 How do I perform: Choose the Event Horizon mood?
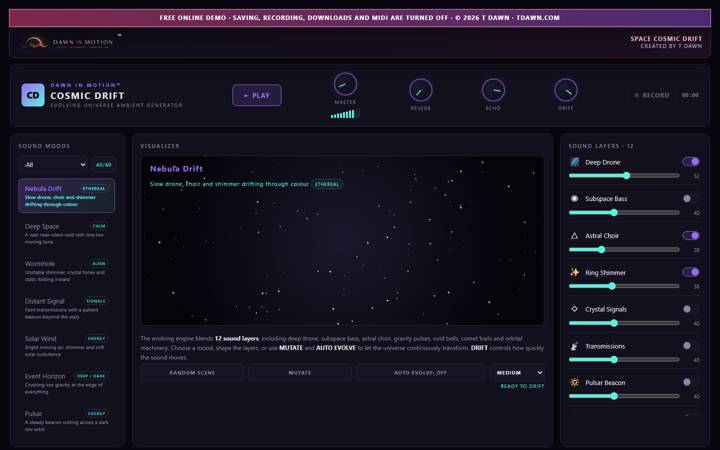(x=67, y=383)
